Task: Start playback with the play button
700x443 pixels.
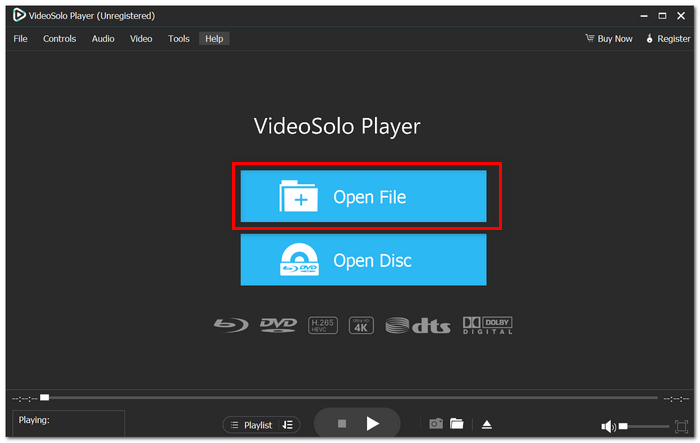Action: coord(373,423)
